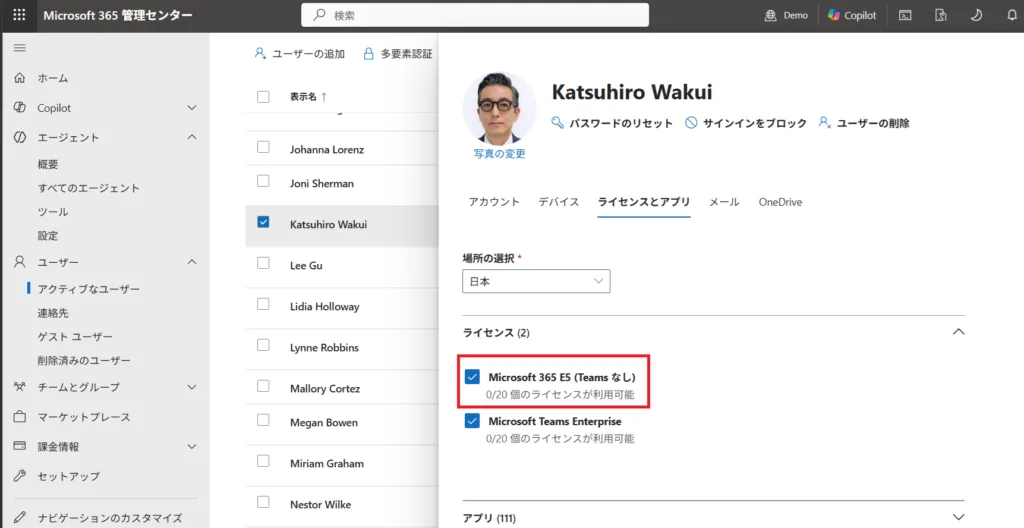Switch to the アカウント tab
Viewport: 1024px width, 528px height.
tap(494, 202)
